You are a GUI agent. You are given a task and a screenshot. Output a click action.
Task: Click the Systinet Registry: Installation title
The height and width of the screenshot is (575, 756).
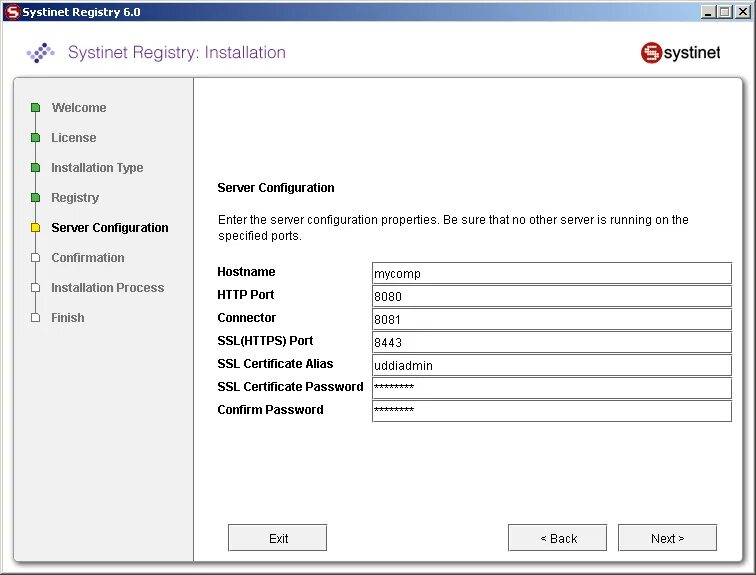tap(177, 52)
